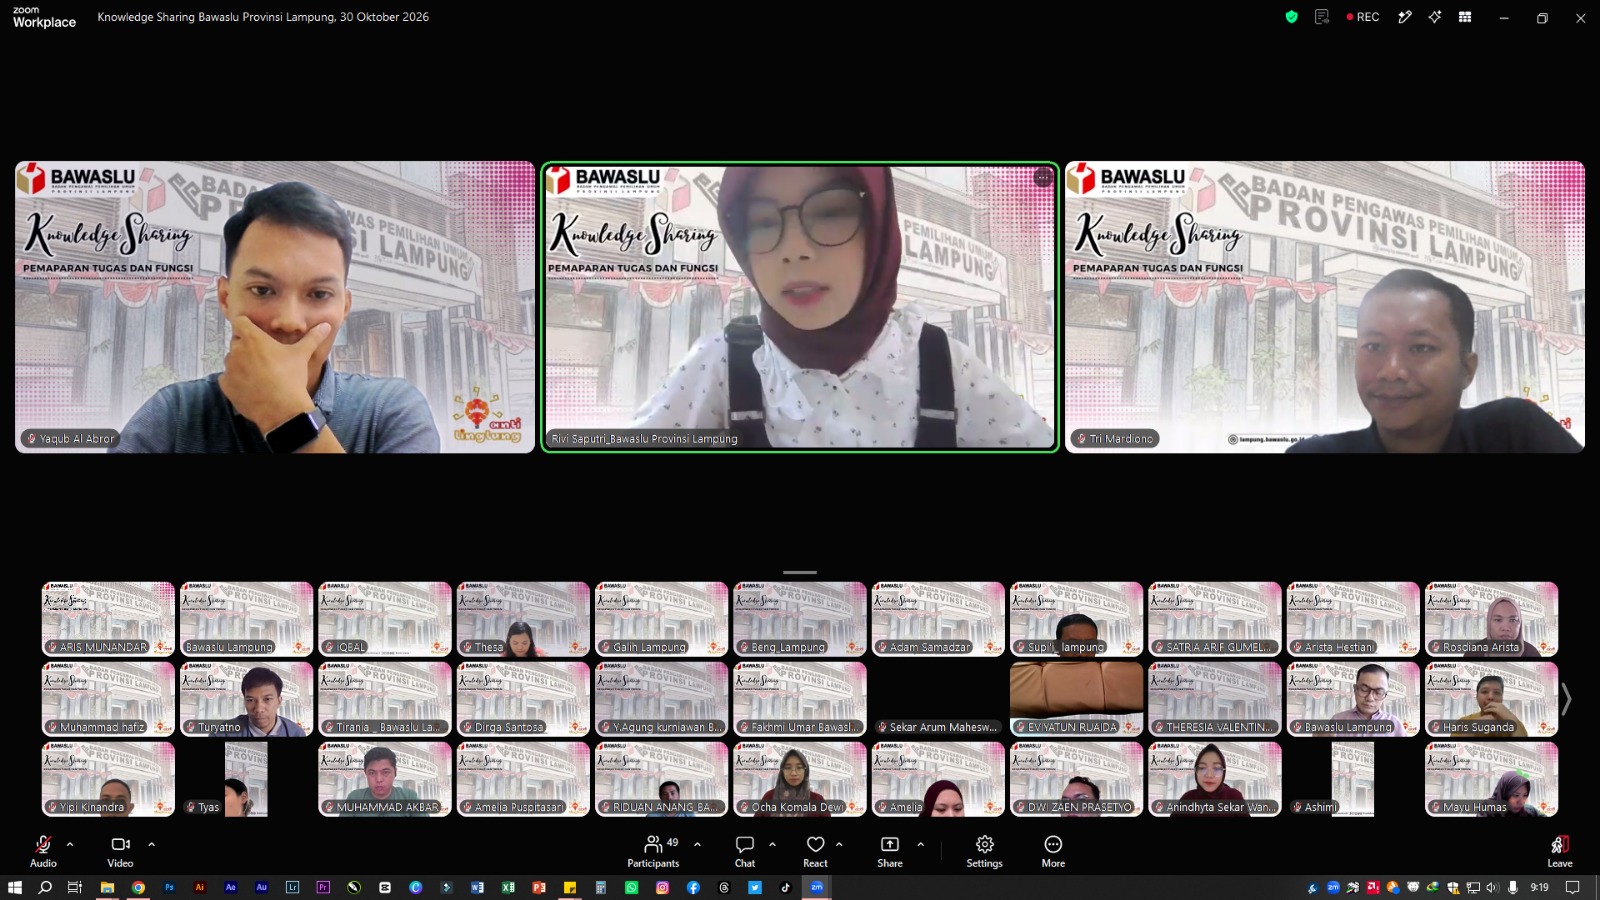The width and height of the screenshot is (1600, 900).
Task: Expand share options caret
Action: (920, 844)
